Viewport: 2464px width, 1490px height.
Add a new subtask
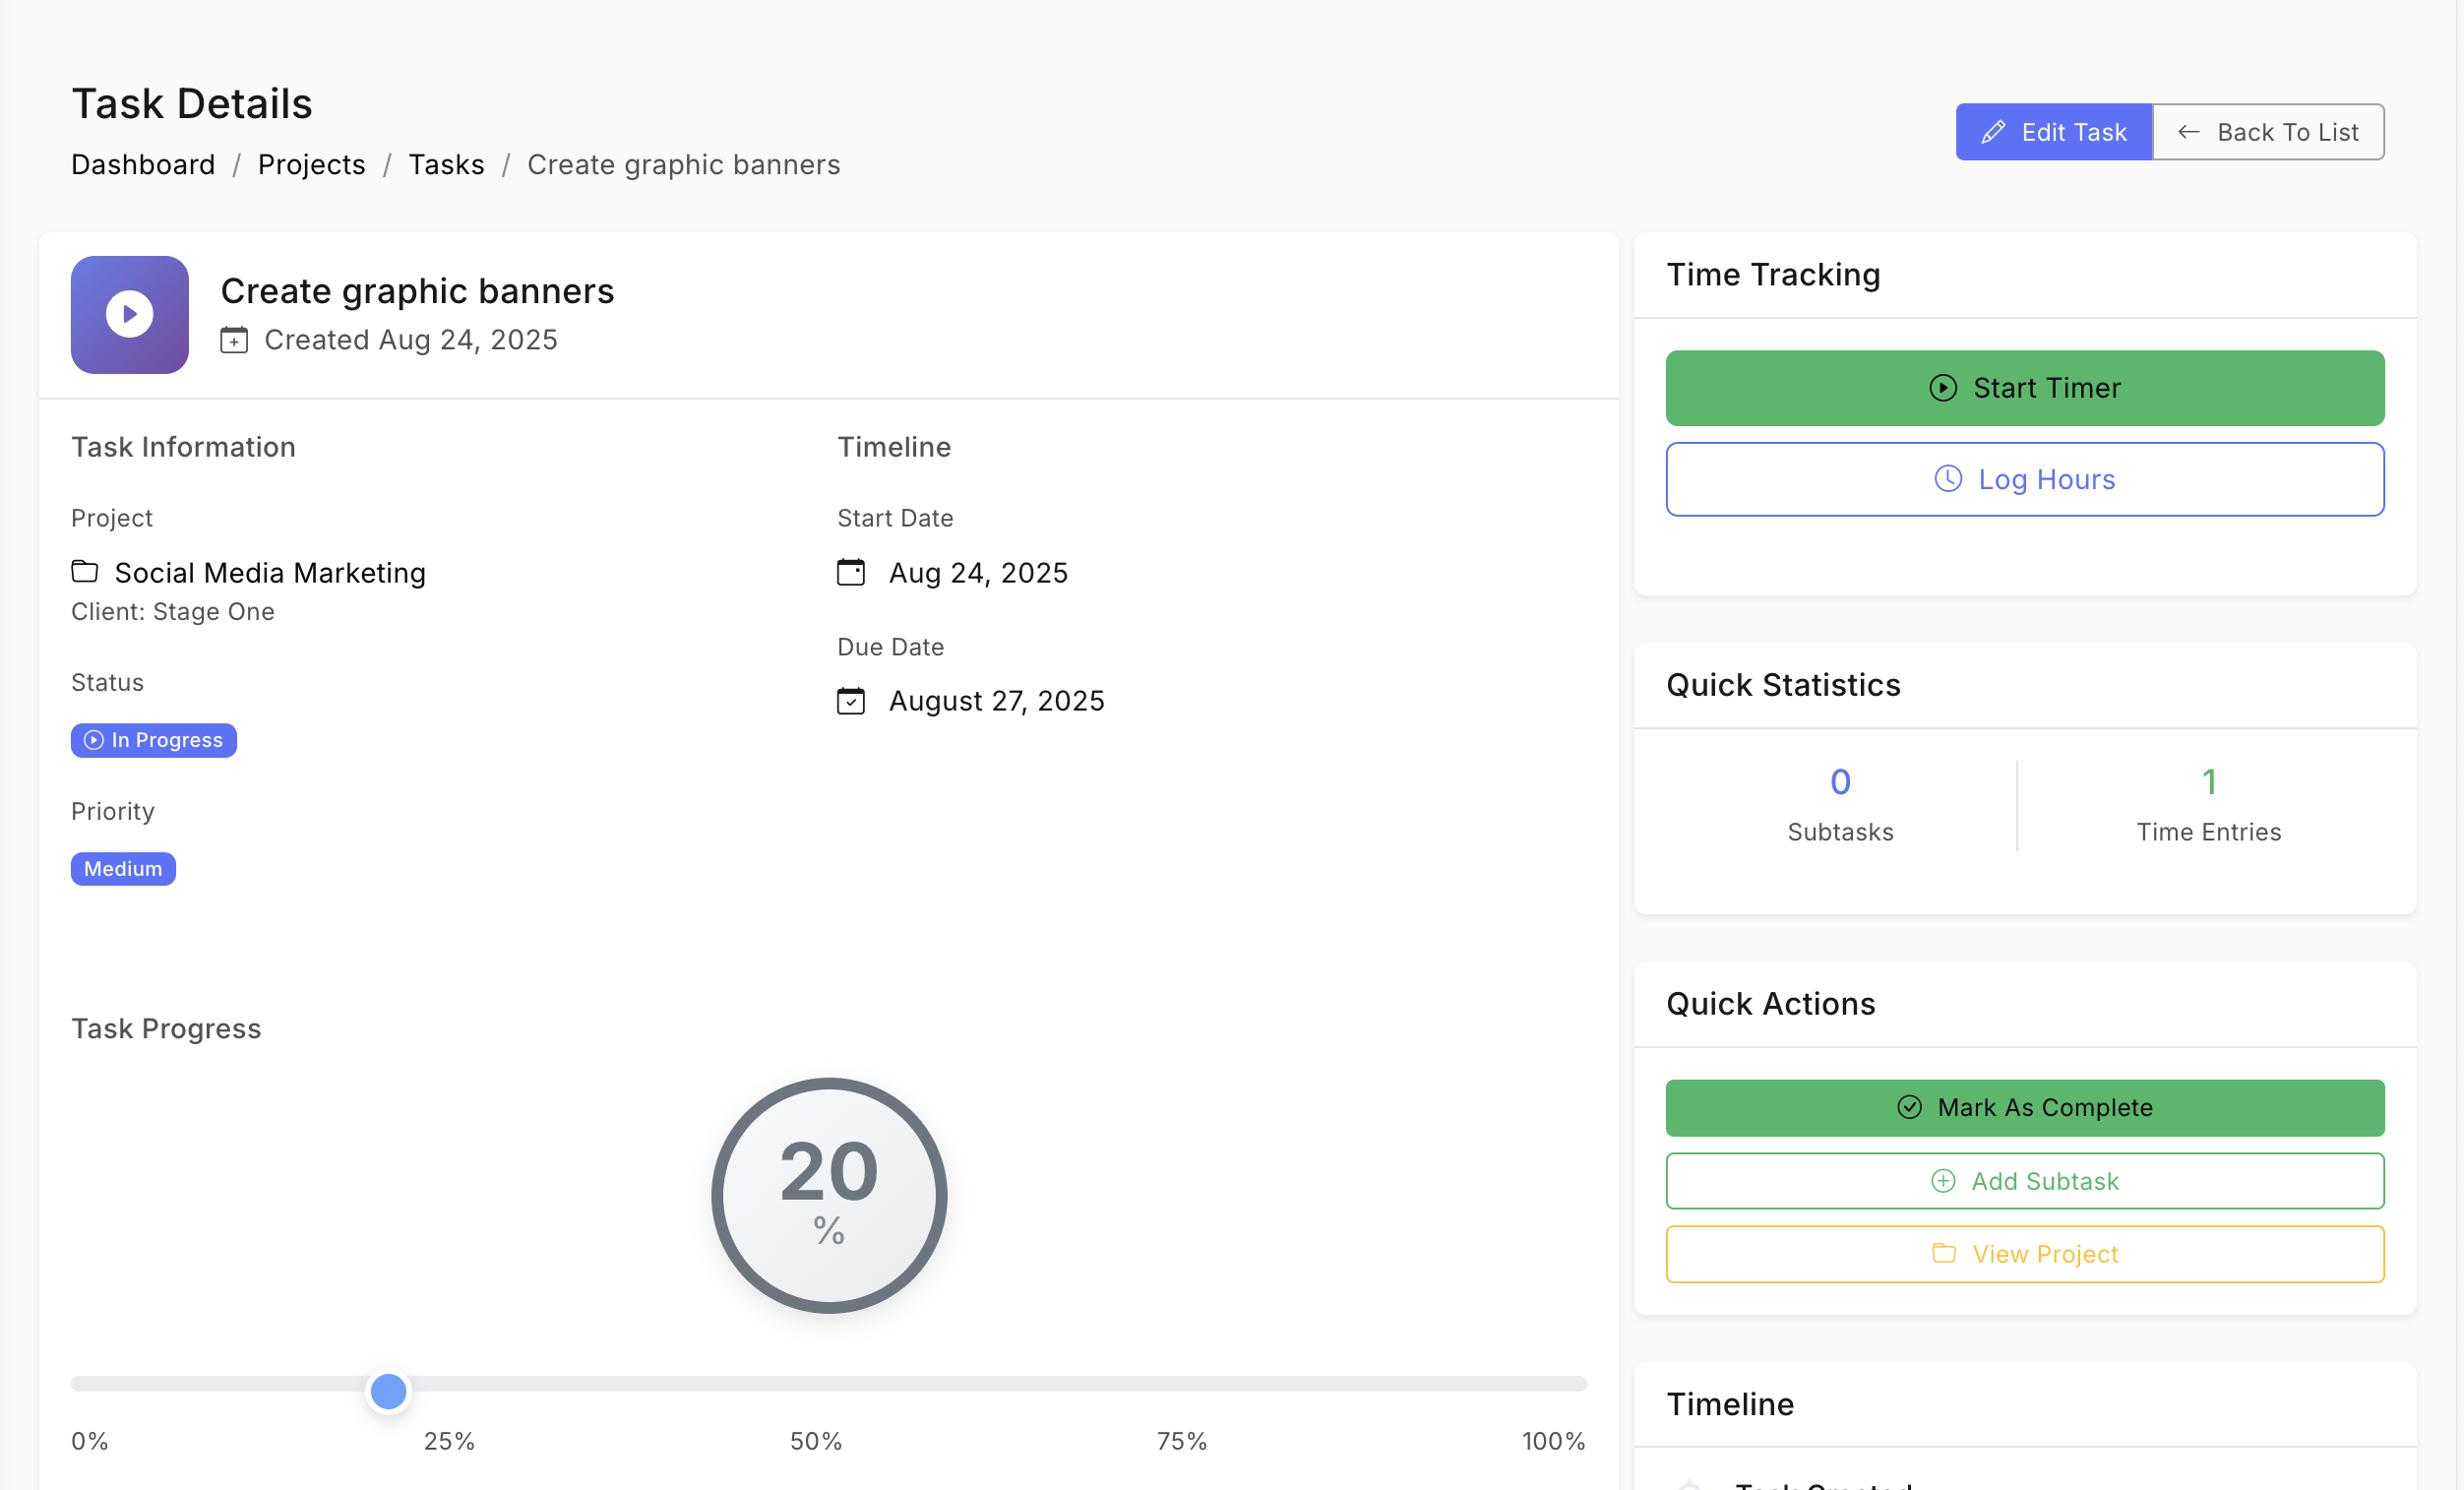click(x=2025, y=1181)
